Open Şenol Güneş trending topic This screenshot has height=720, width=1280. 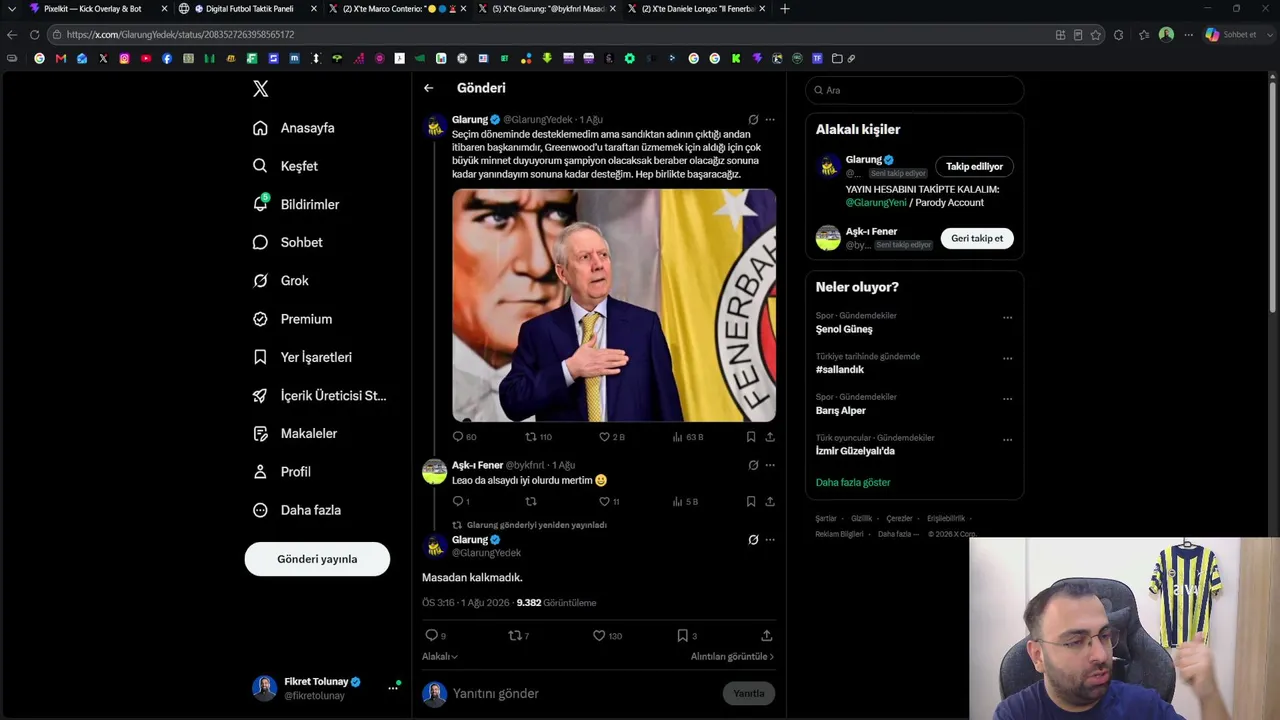(844, 329)
